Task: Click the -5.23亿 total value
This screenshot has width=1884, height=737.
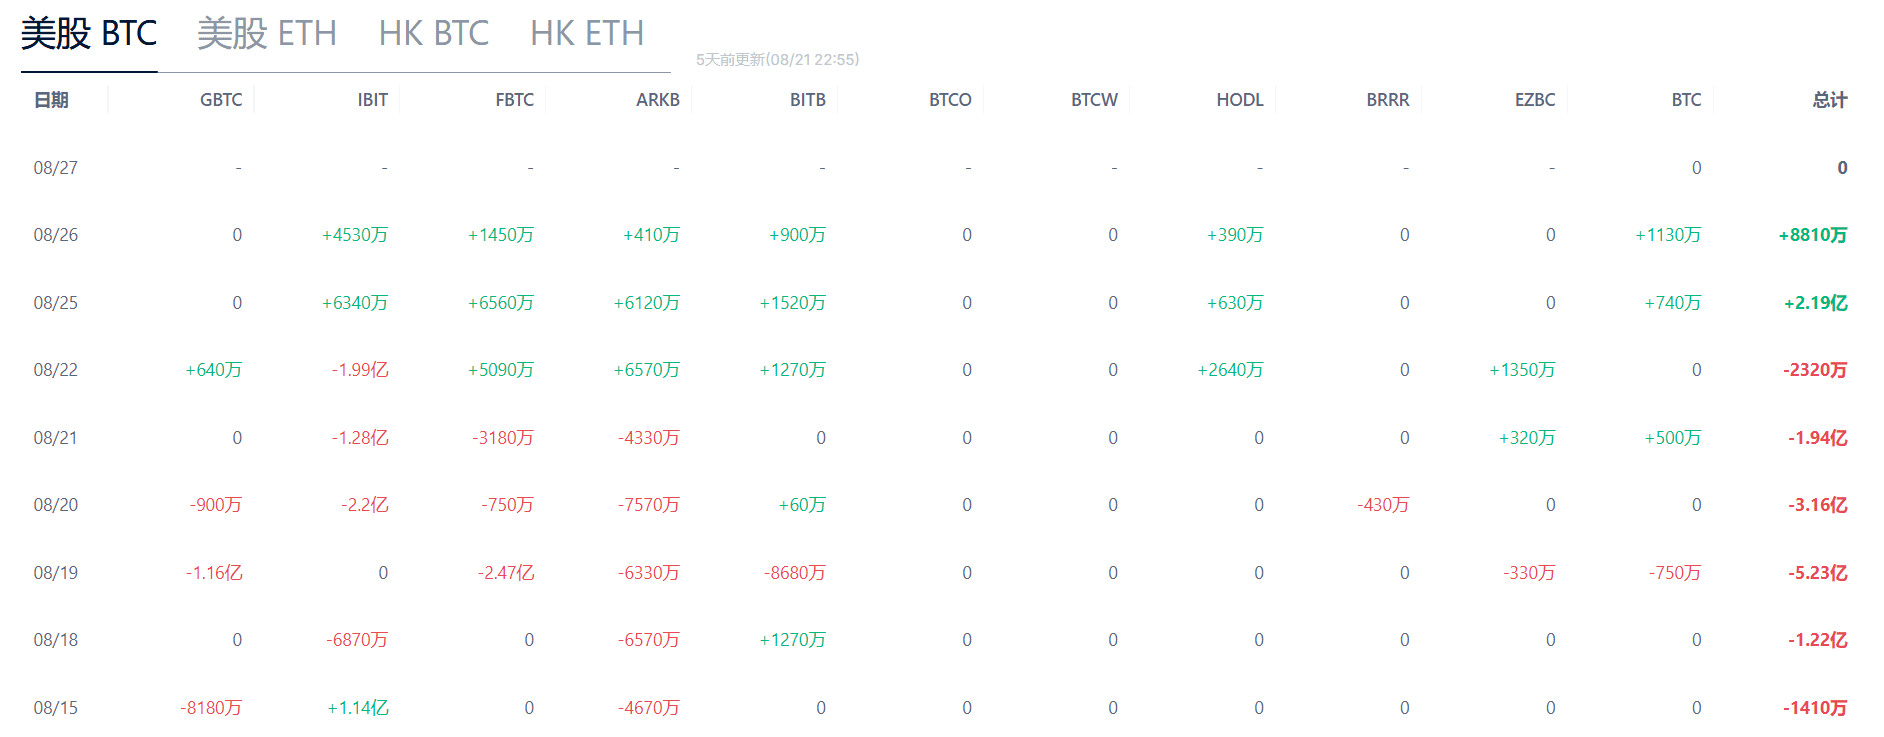Action: pos(1818,573)
